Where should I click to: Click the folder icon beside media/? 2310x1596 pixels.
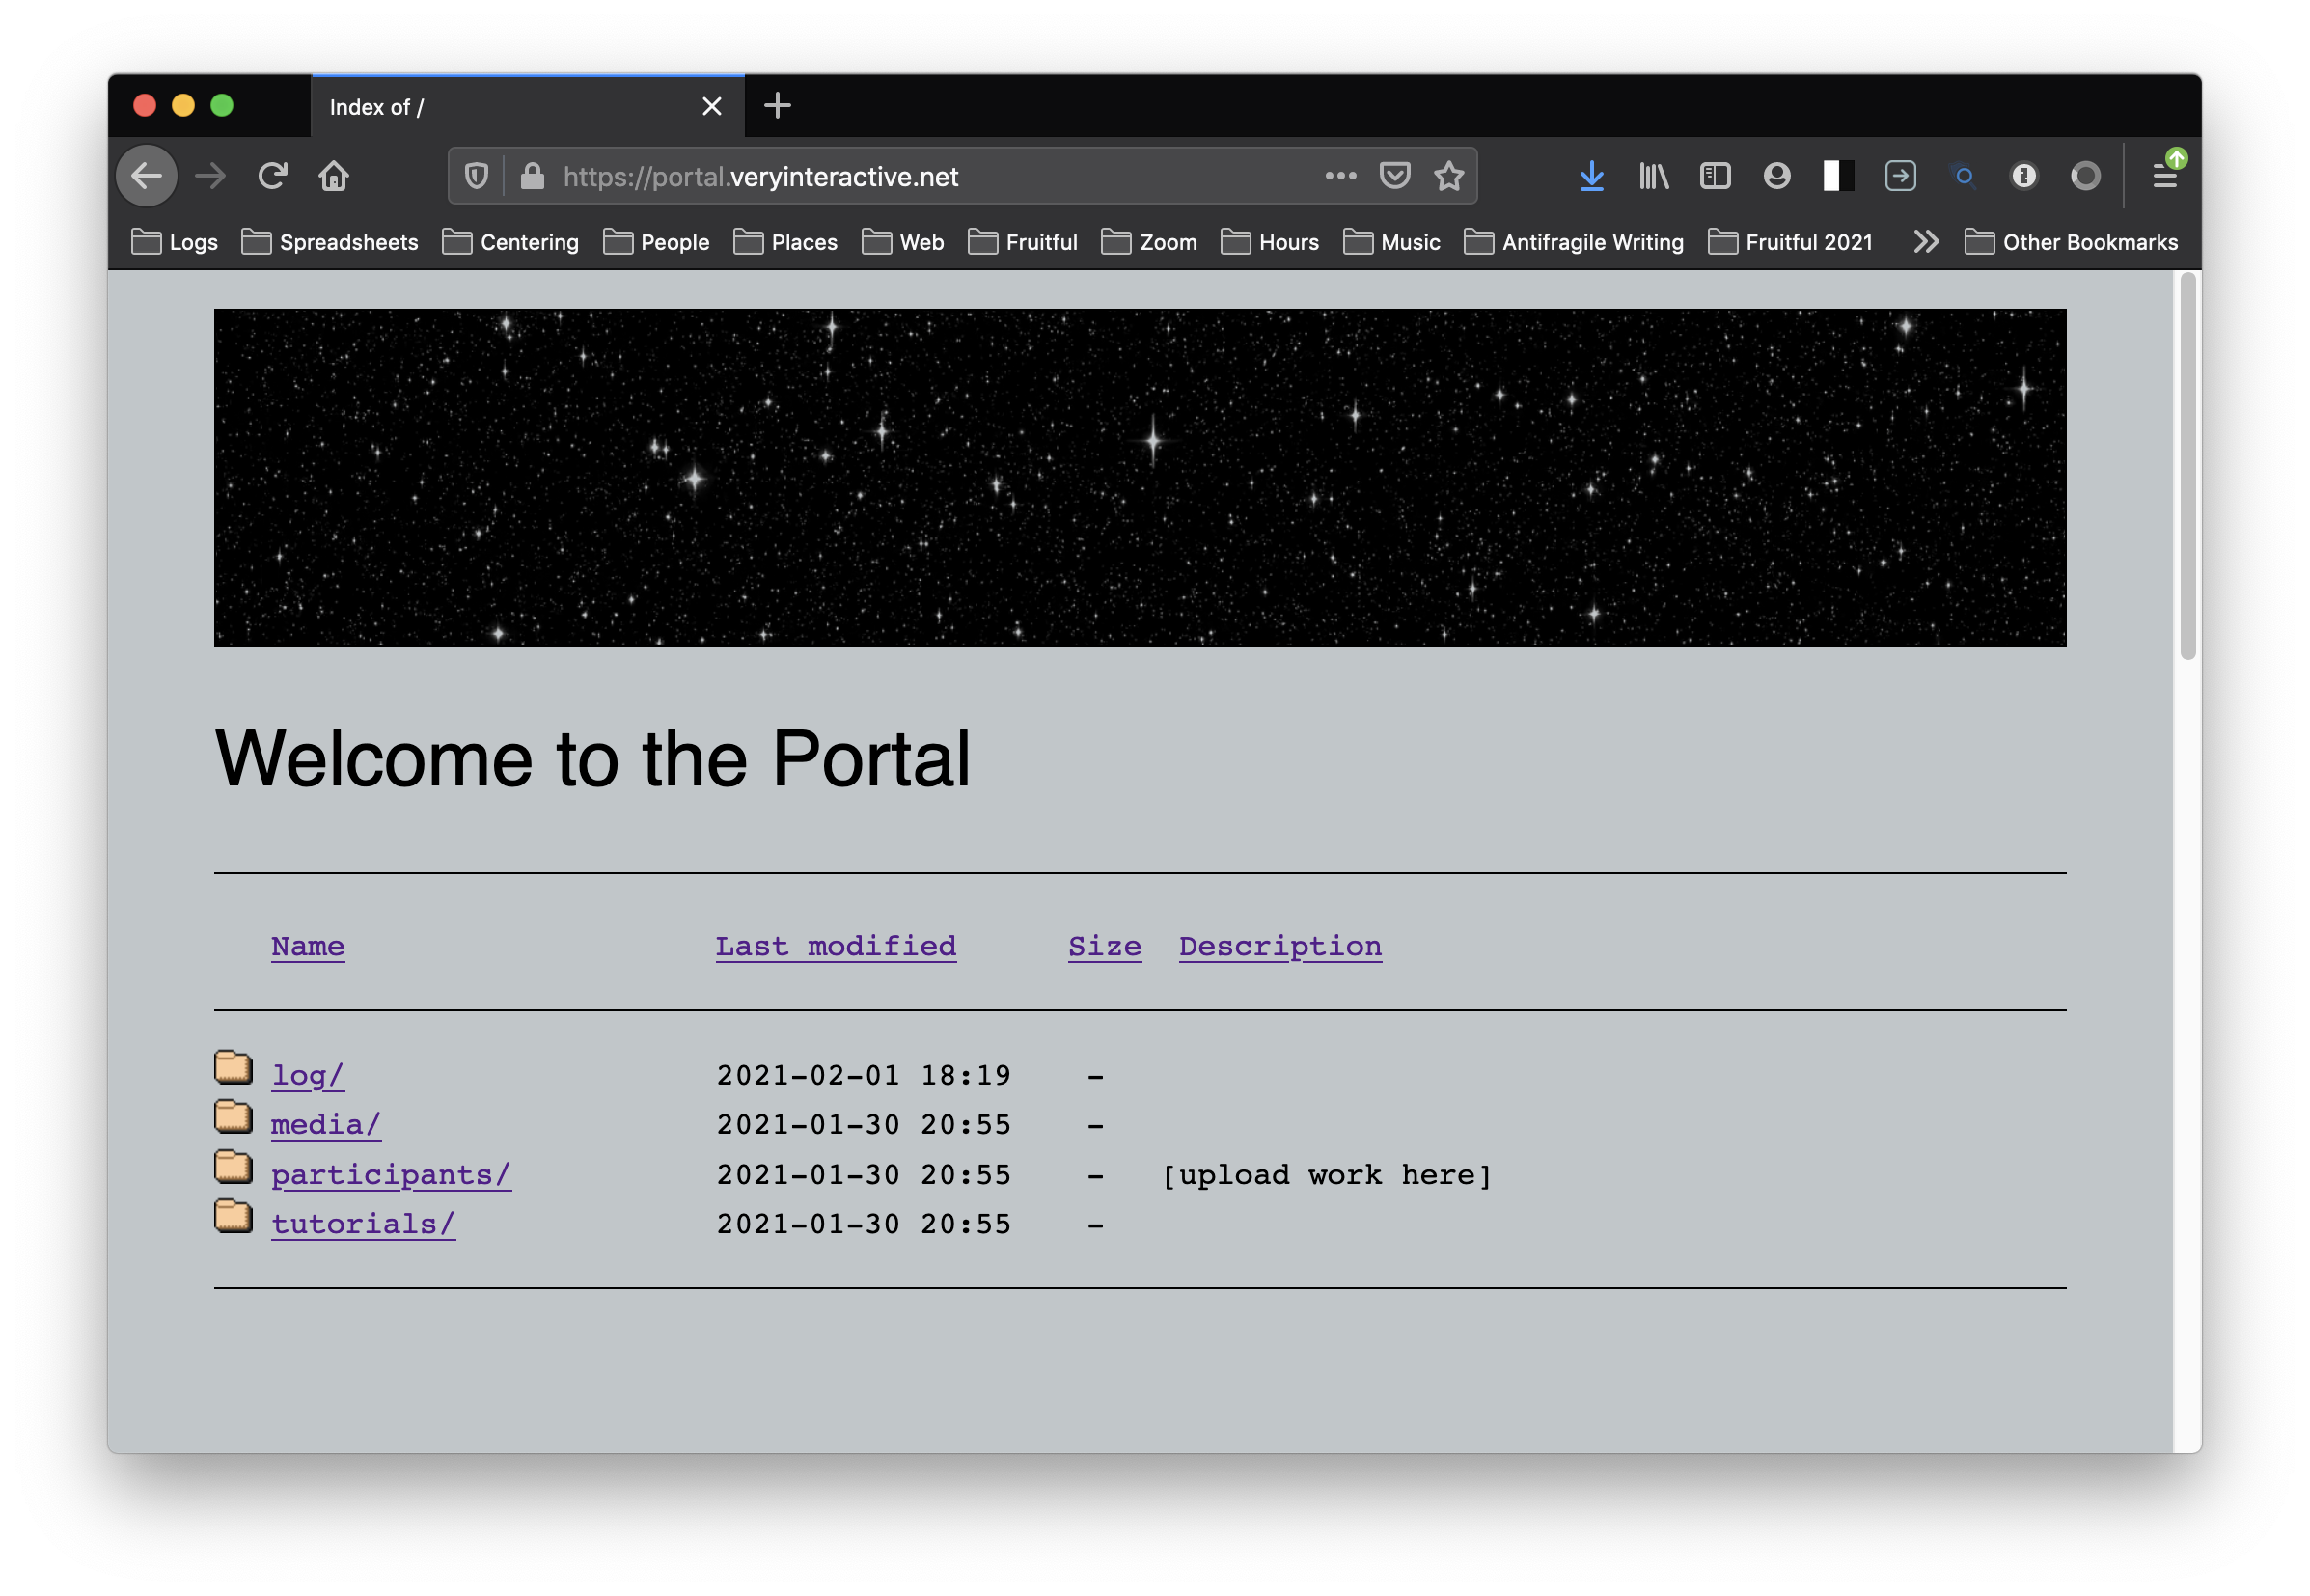click(233, 1117)
